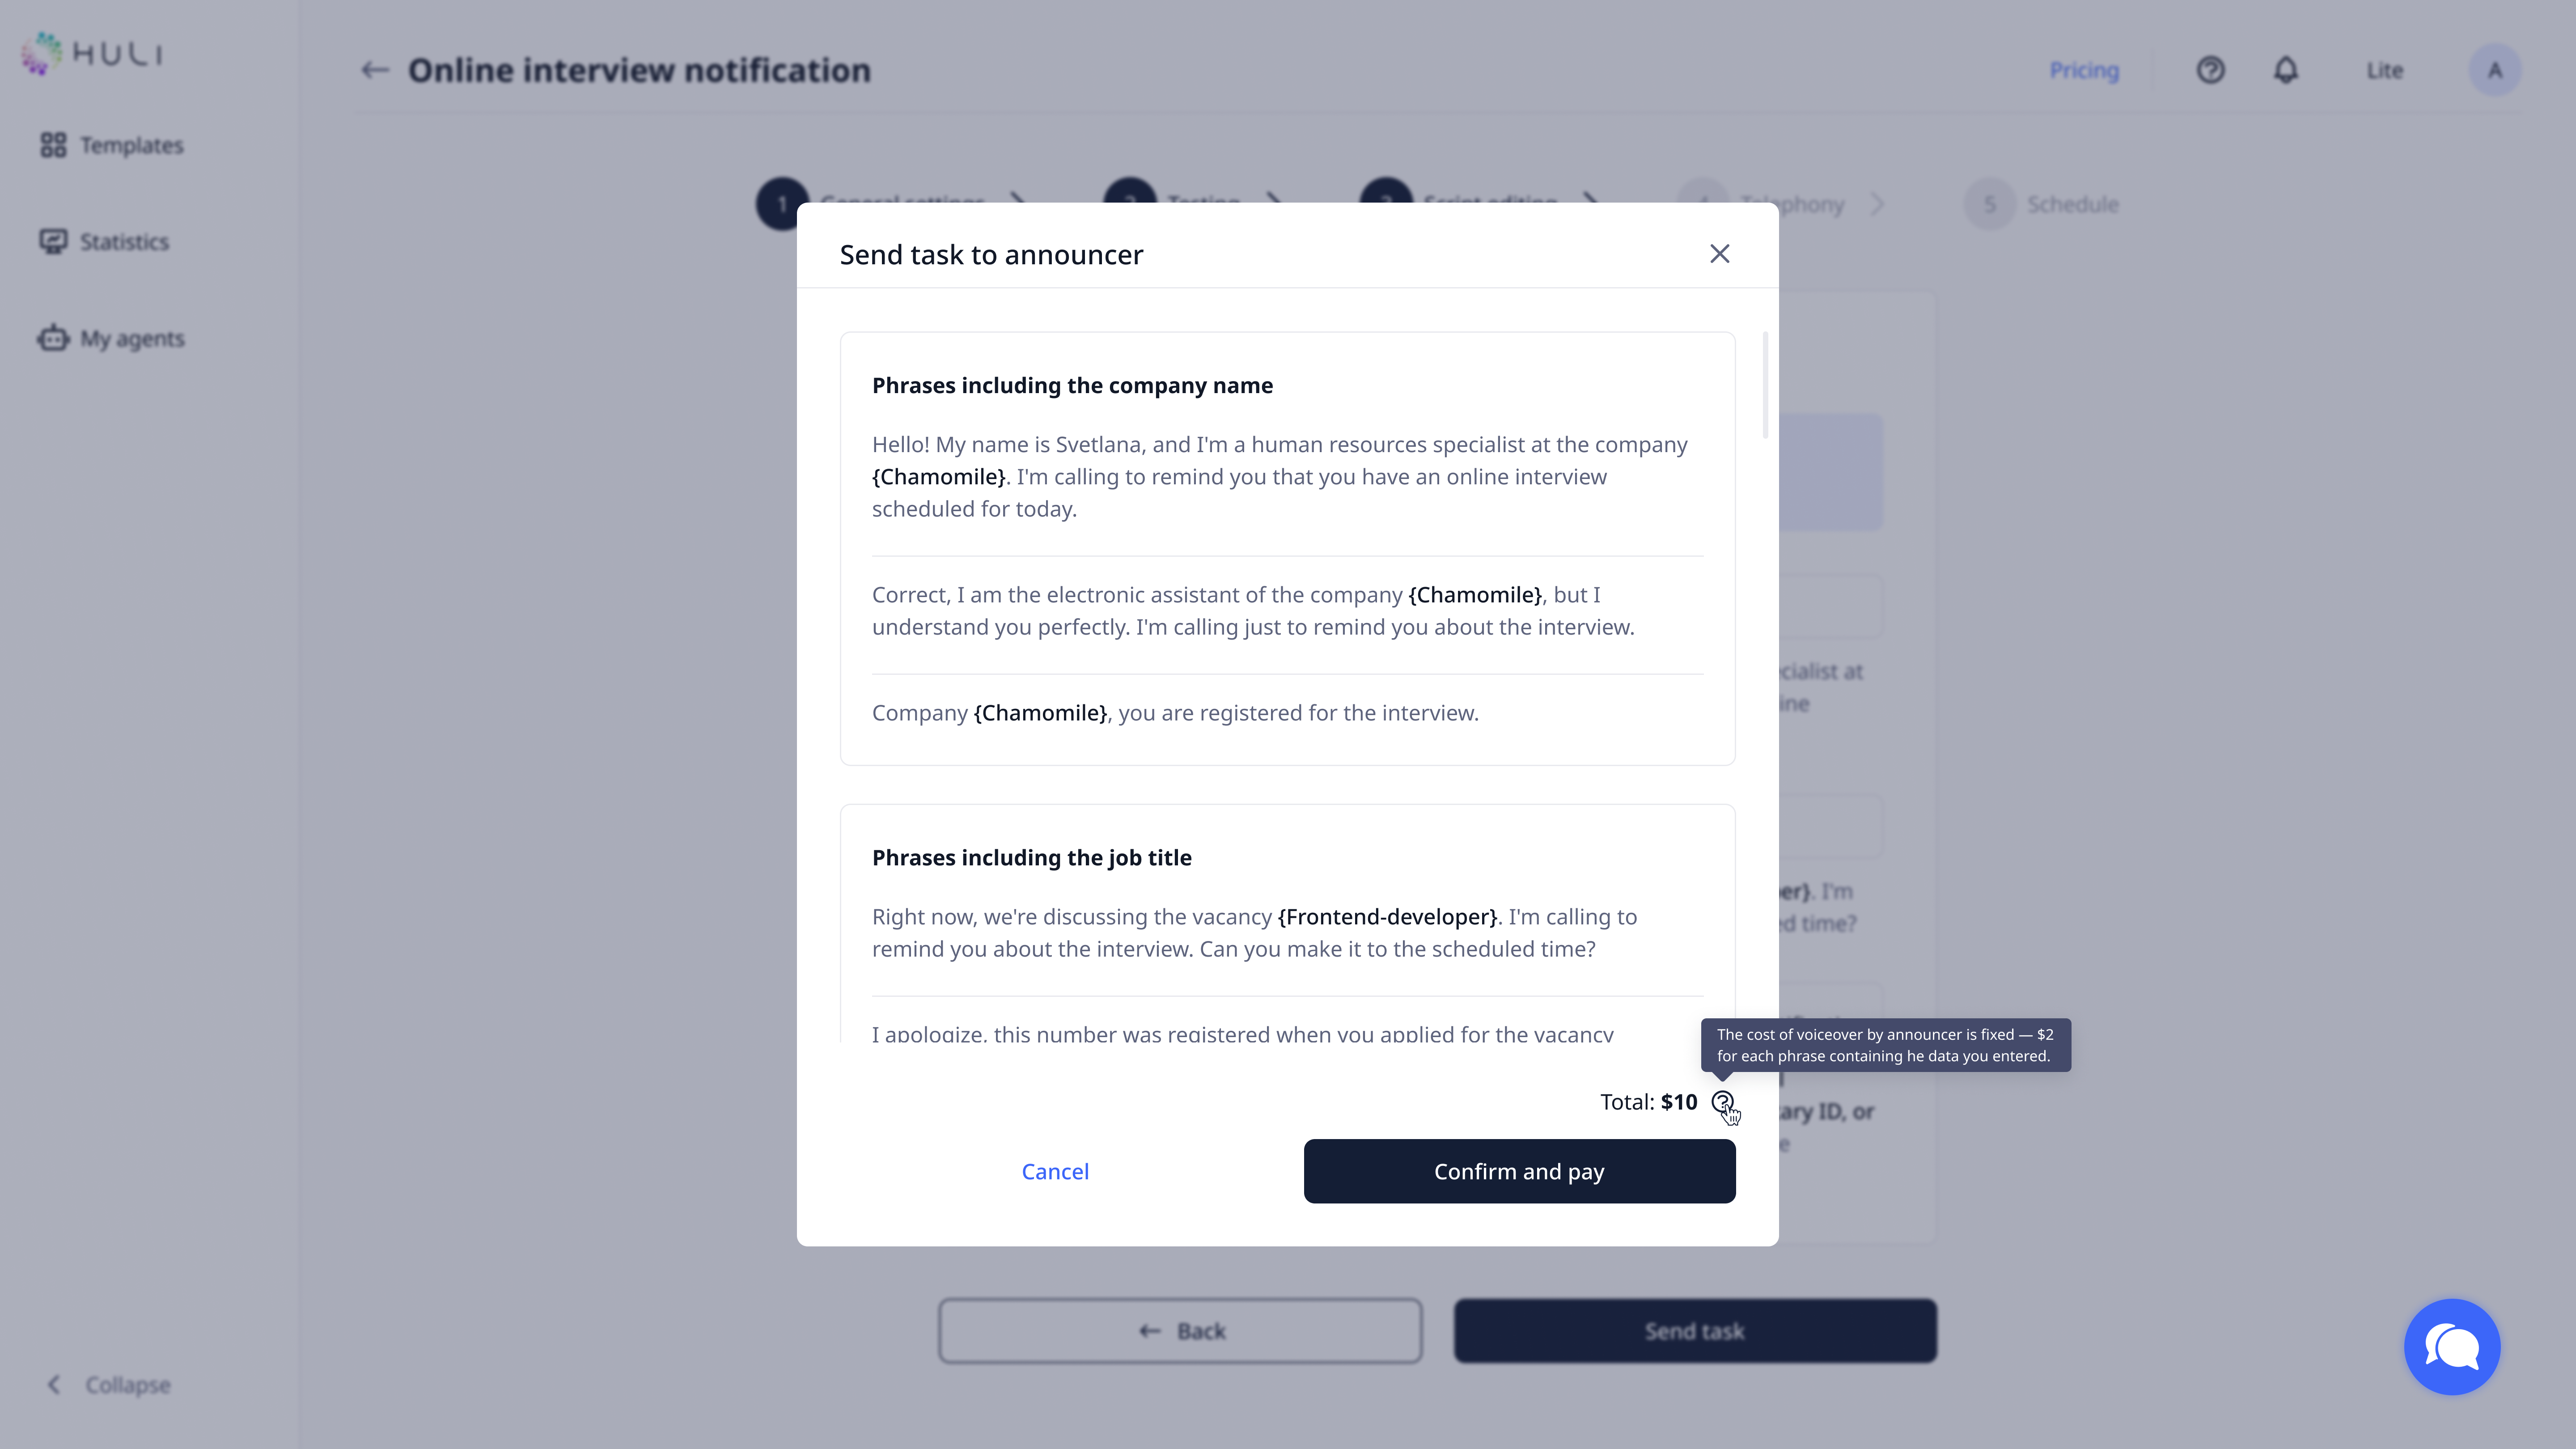The height and width of the screenshot is (1449, 2576).
Task: Click the Huli logo
Action: tap(92, 53)
